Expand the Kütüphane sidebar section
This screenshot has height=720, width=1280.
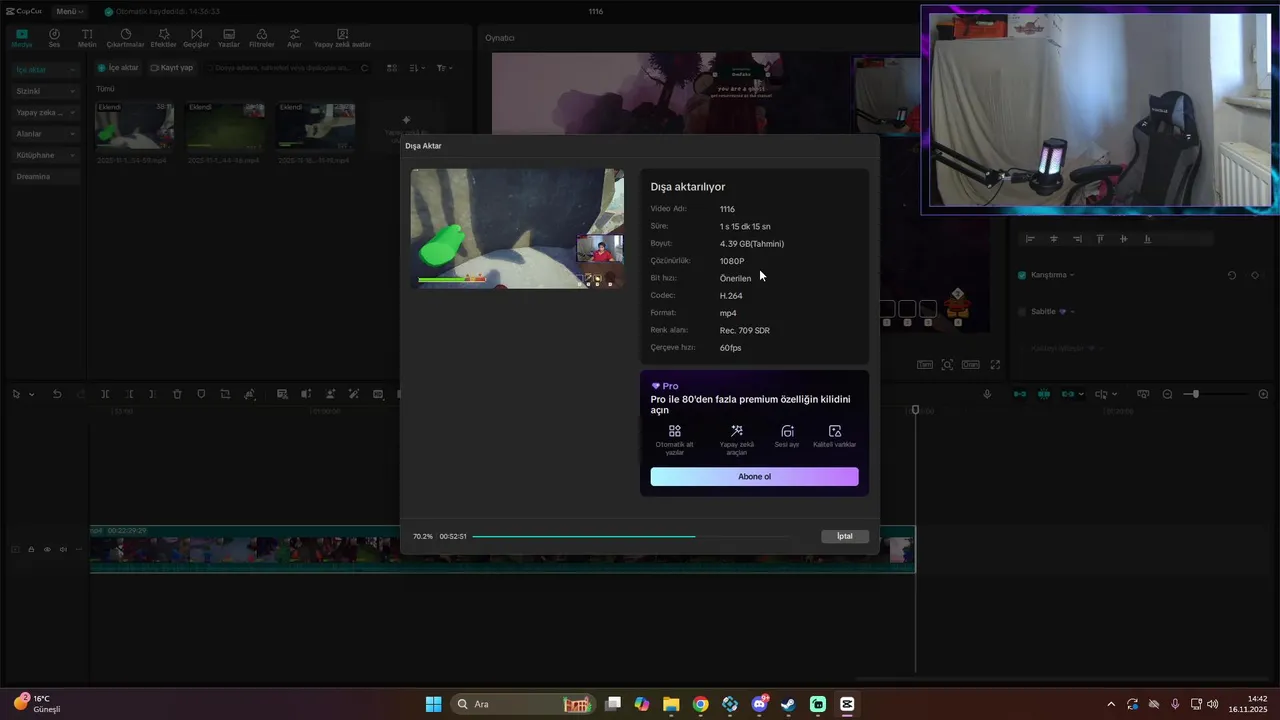pos(45,155)
